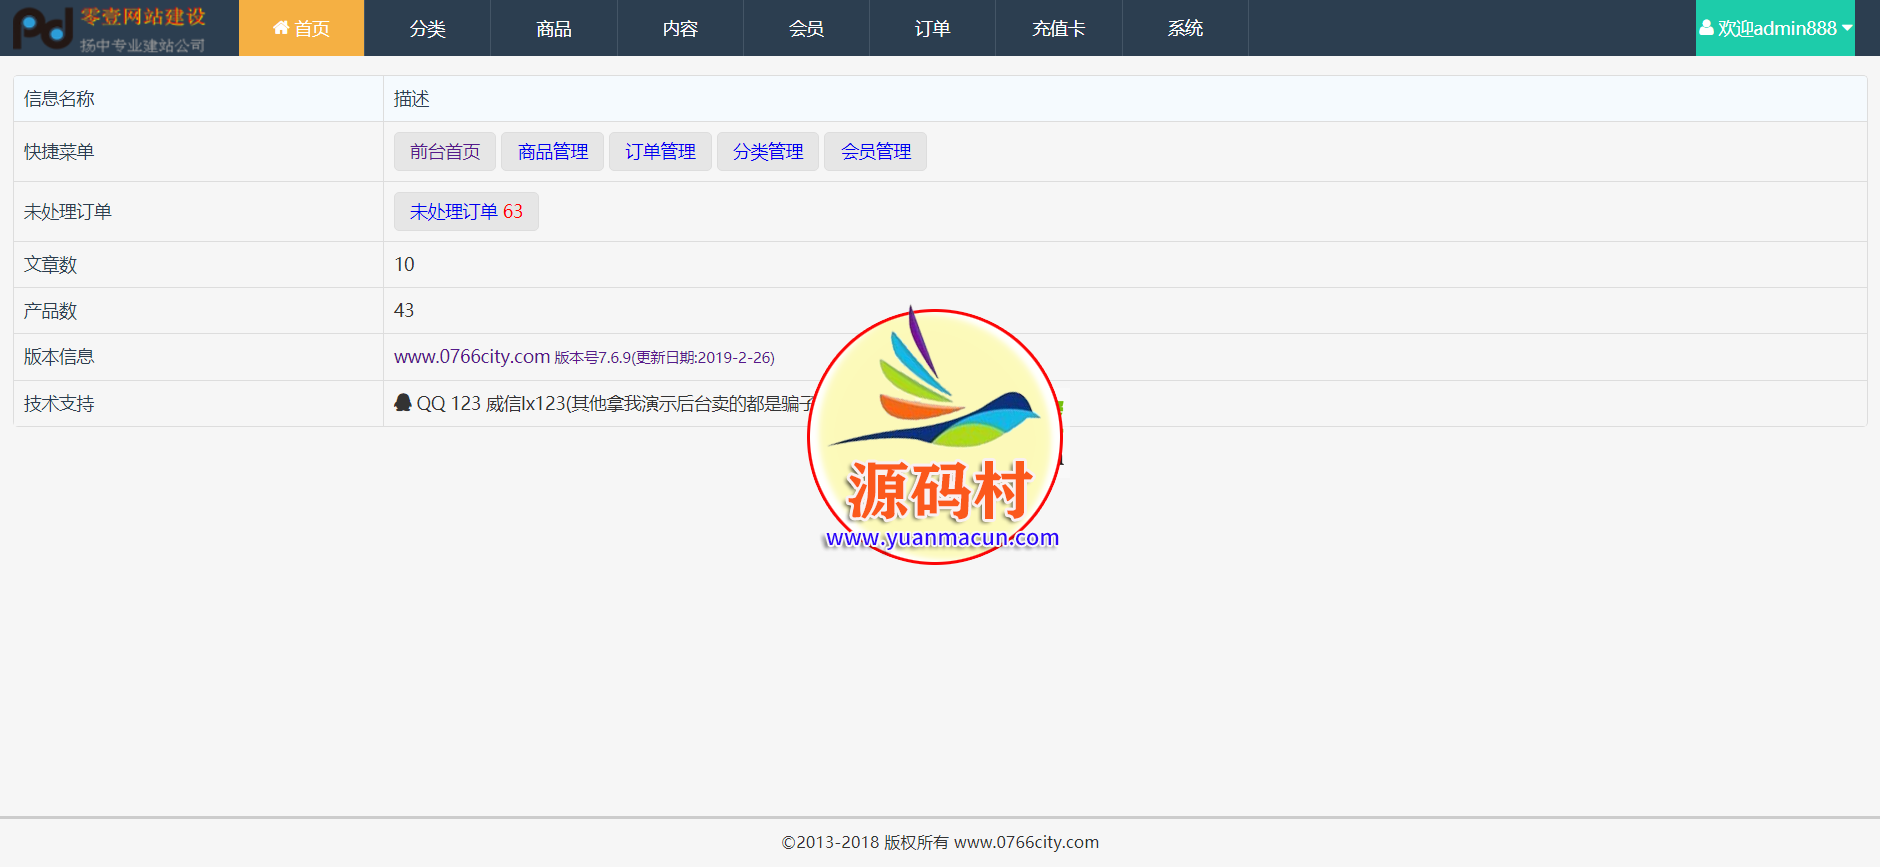Click the site logo in header
Viewport: 1880px width, 867px height.
[x=110, y=29]
